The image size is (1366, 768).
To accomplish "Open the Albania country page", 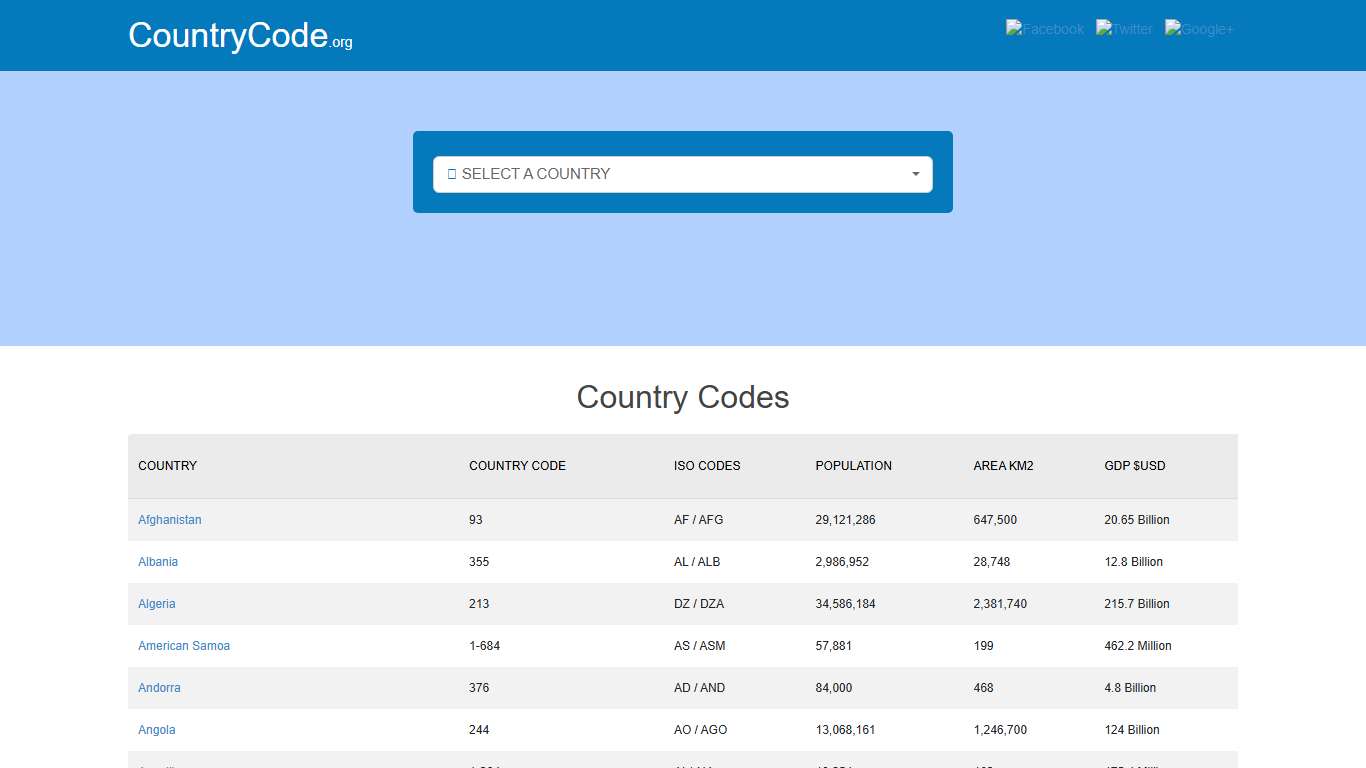I will click(x=157, y=562).
